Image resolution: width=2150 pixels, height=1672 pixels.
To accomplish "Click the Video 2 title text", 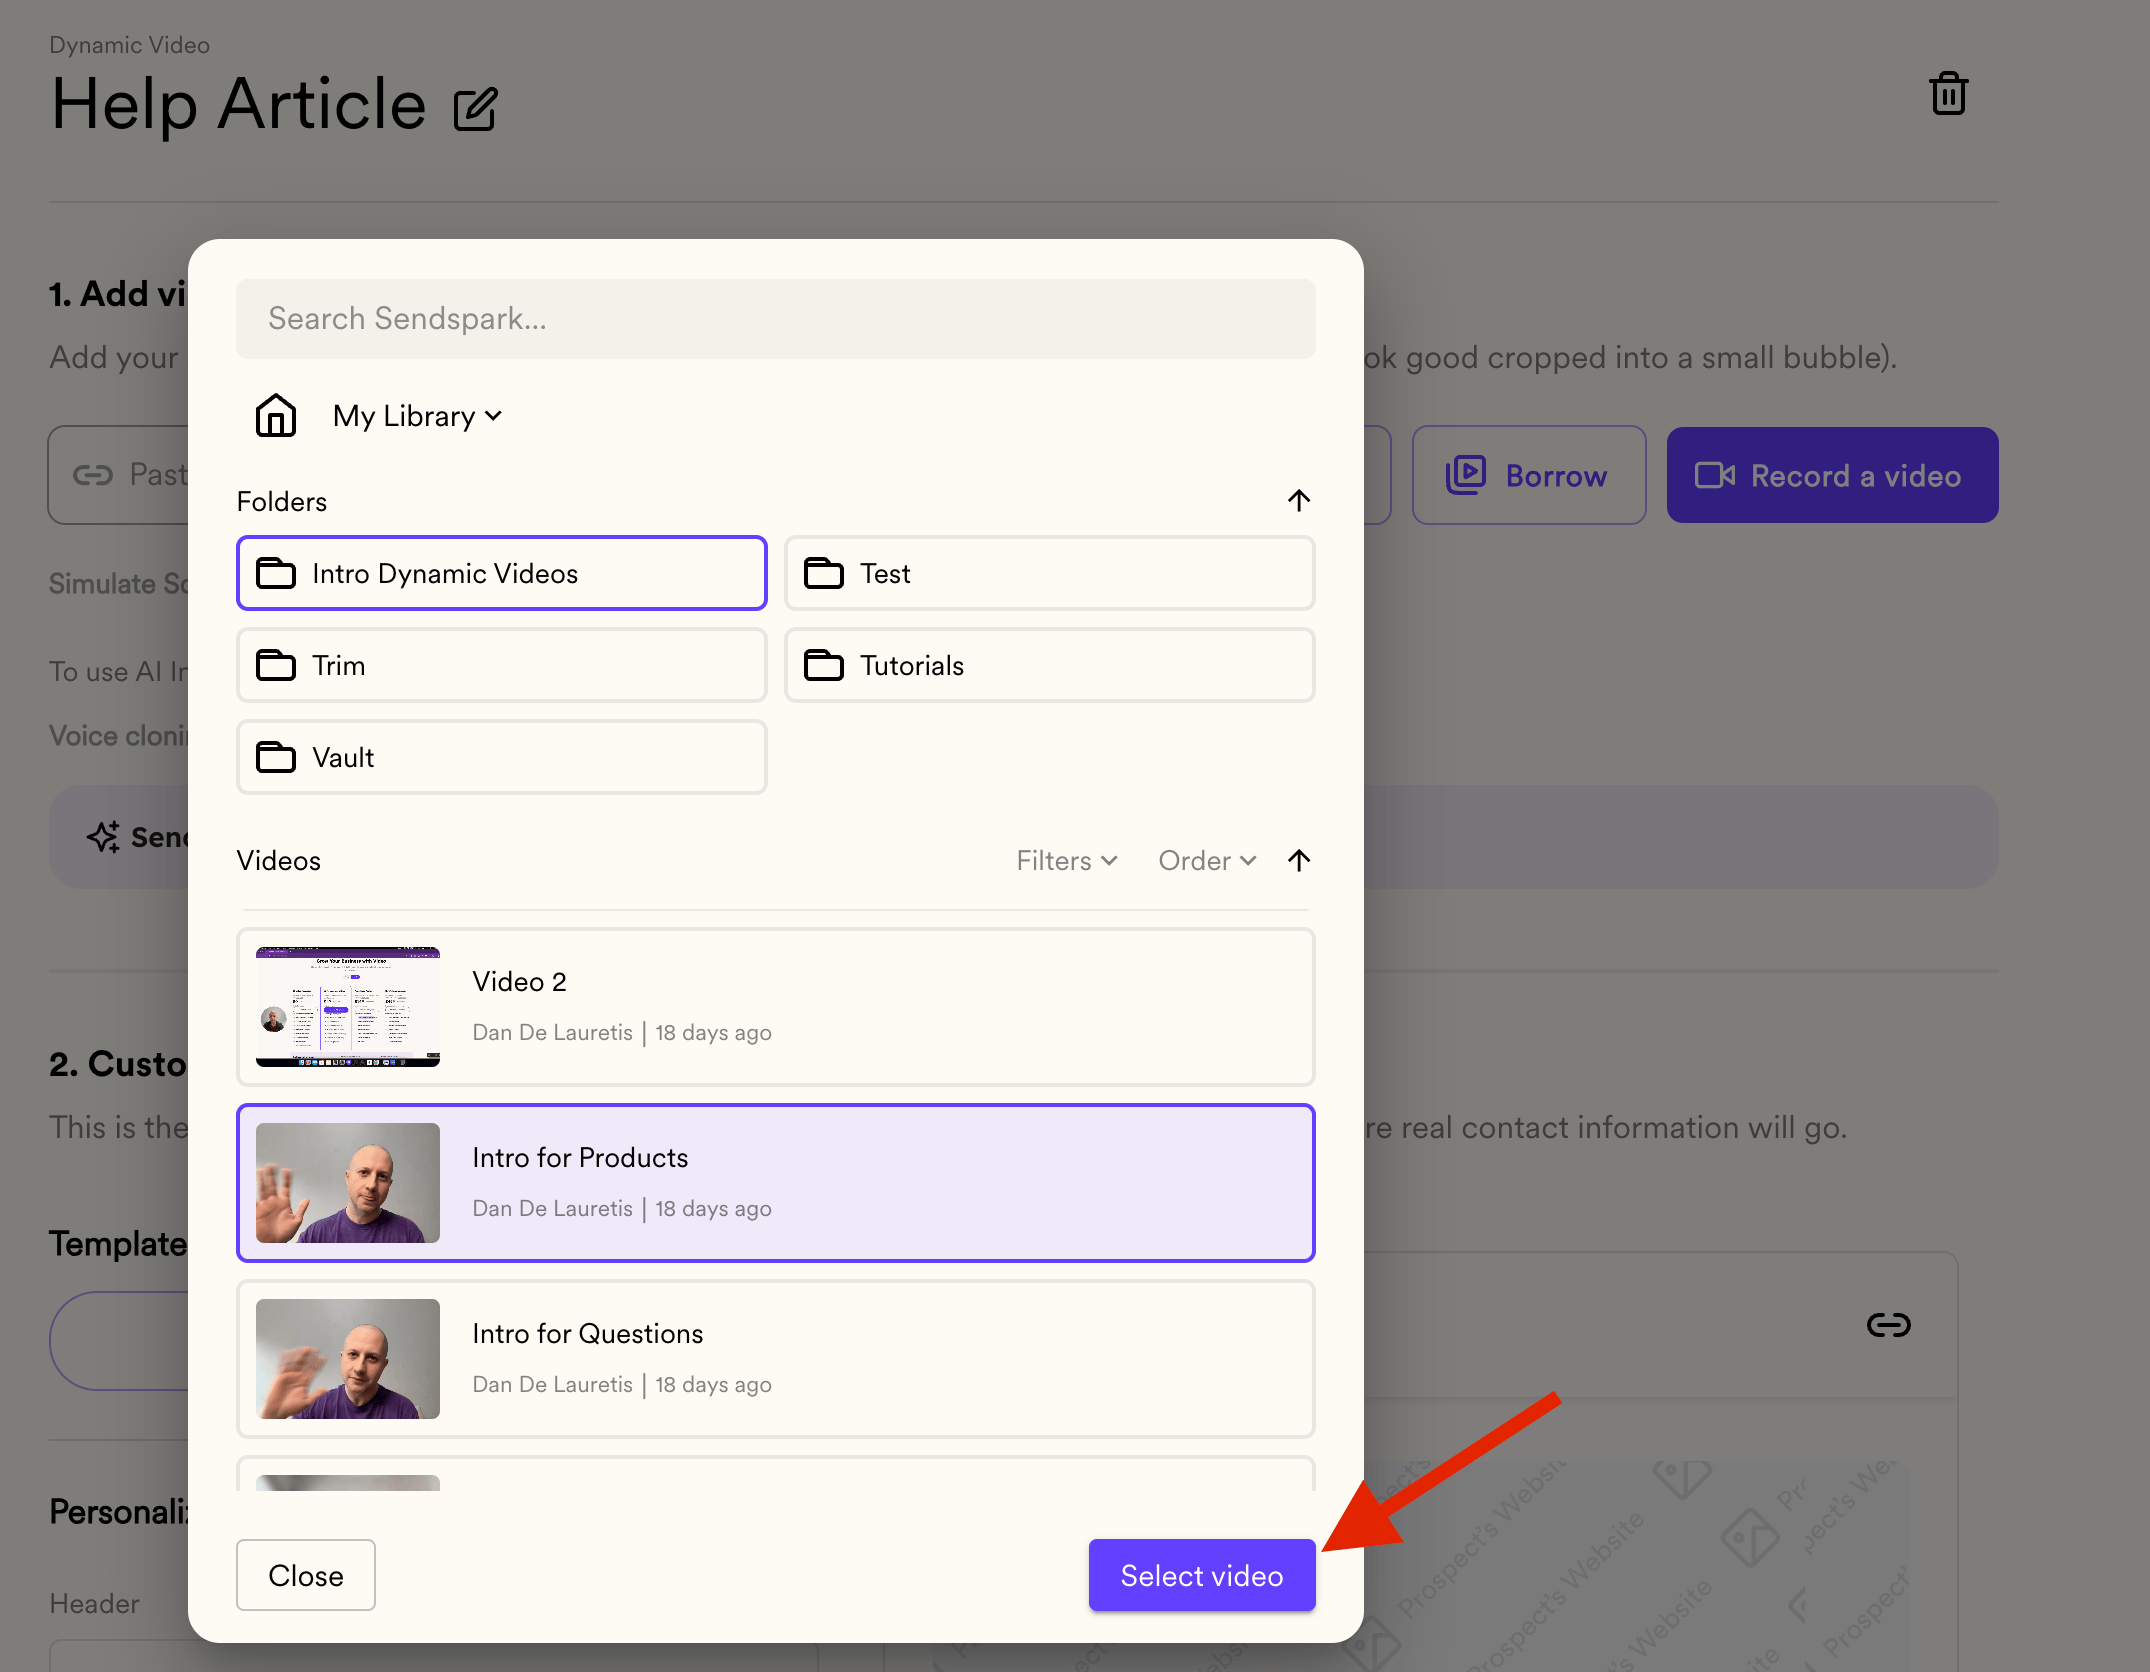I will [520, 982].
